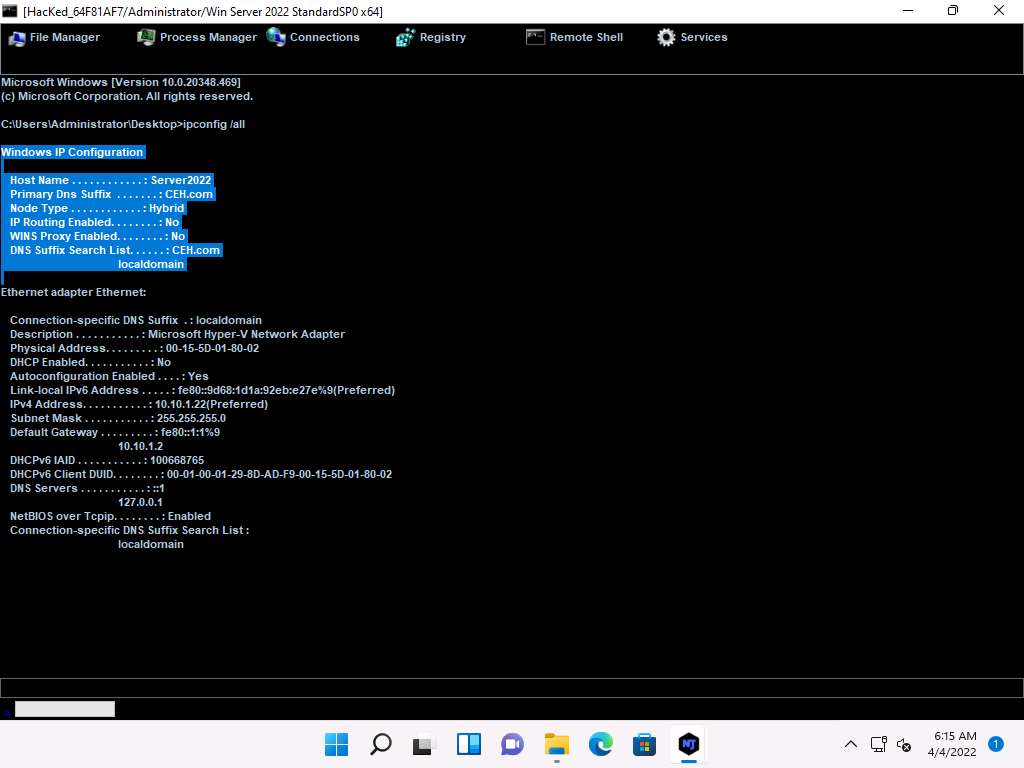Image resolution: width=1024 pixels, height=768 pixels.
Task: Switch to Remote Shell
Action: pyautogui.click(x=575, y=37)
